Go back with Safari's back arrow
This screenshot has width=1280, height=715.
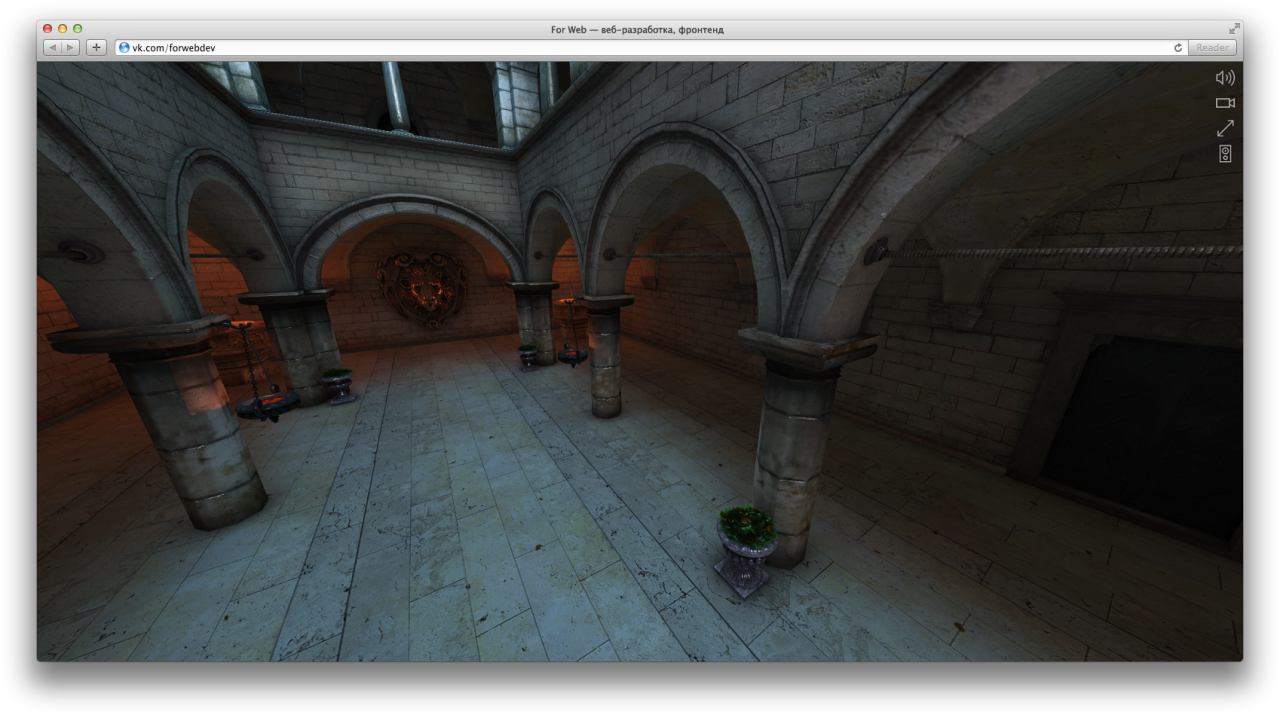(x=54, y=47)
